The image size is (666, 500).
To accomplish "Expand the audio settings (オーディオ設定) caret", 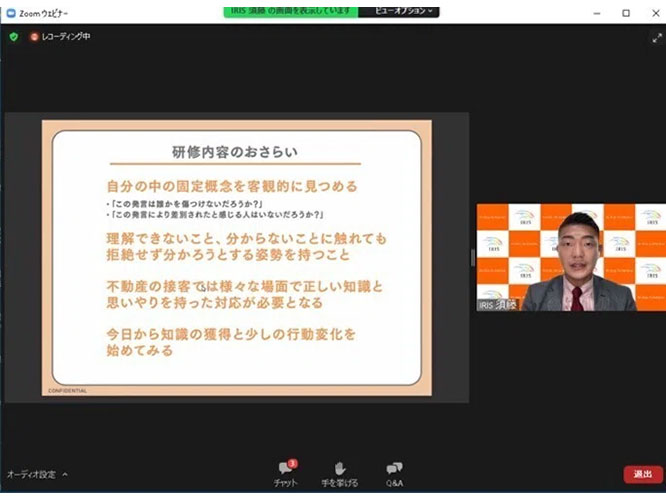I will 65,474.
